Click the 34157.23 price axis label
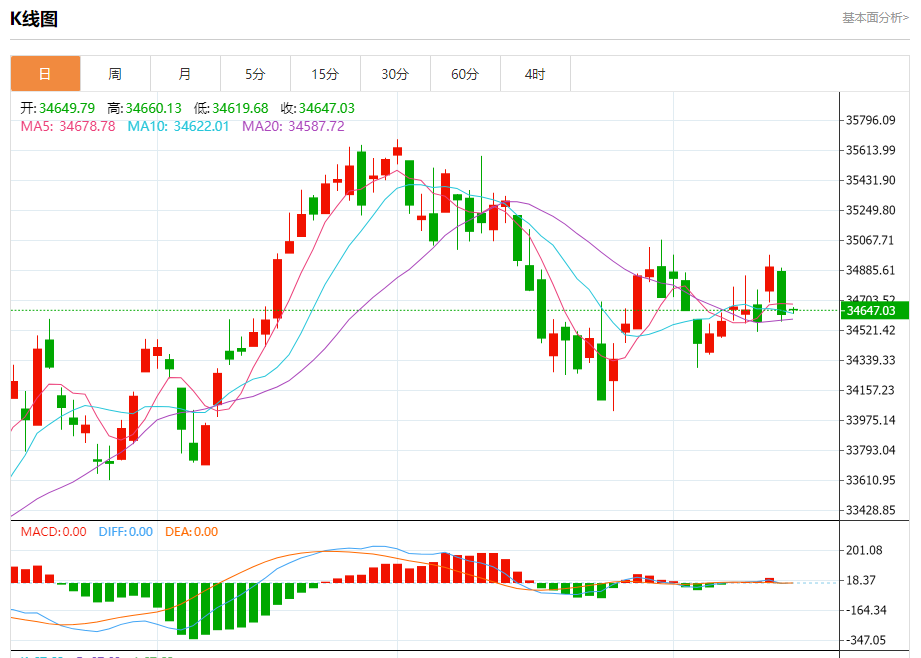 point(870,390)
